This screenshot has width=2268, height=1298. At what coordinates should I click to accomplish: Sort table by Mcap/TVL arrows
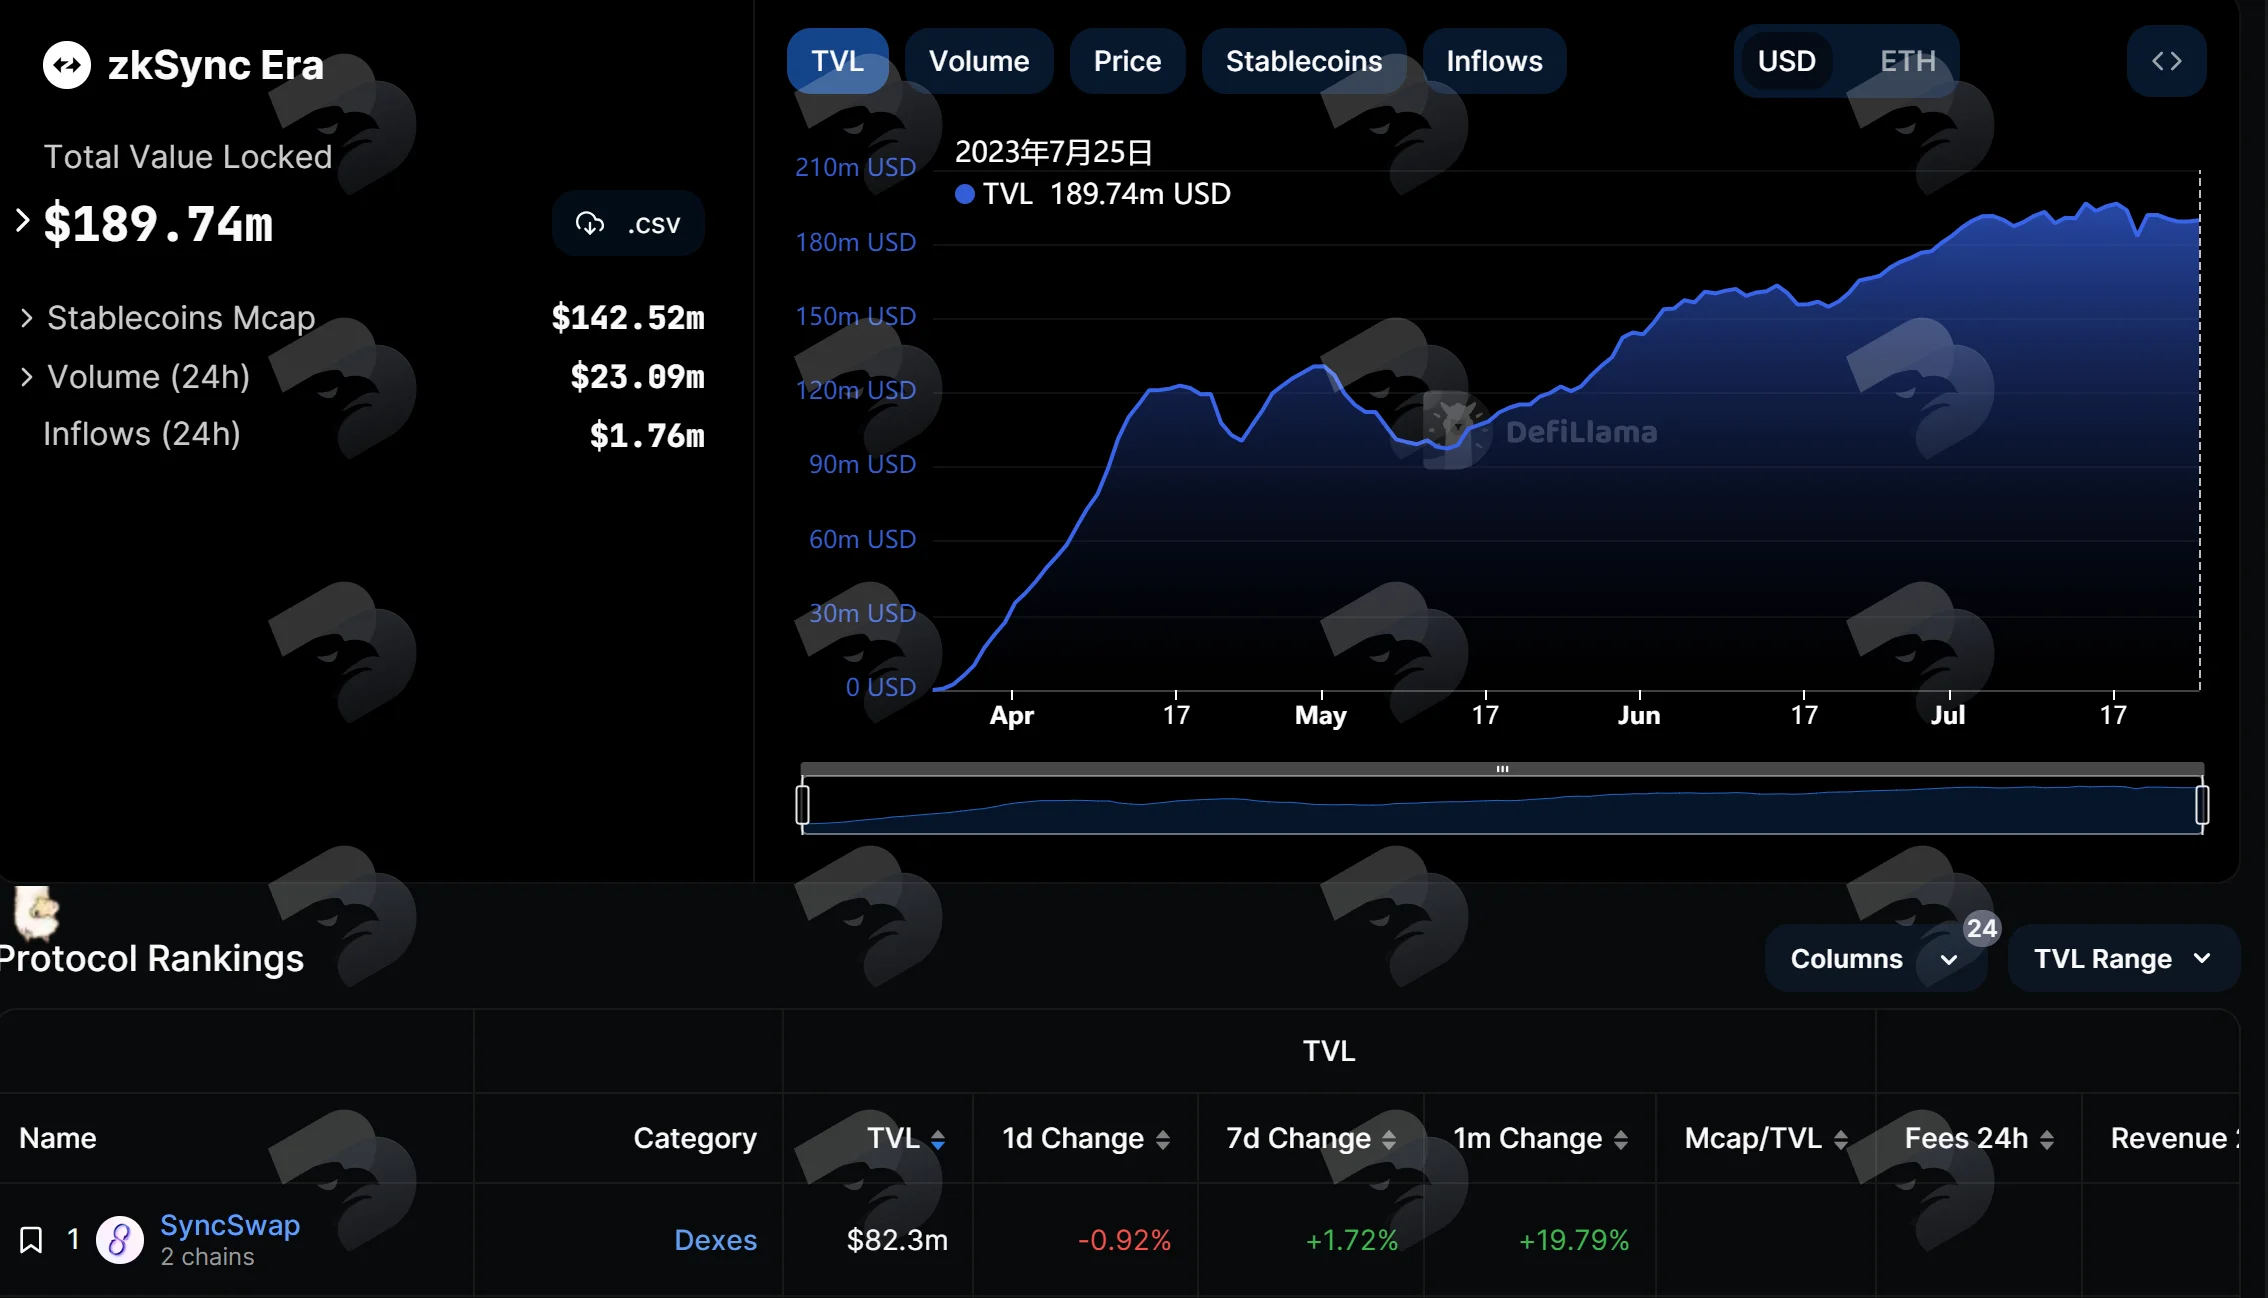pos(1840,1139)
